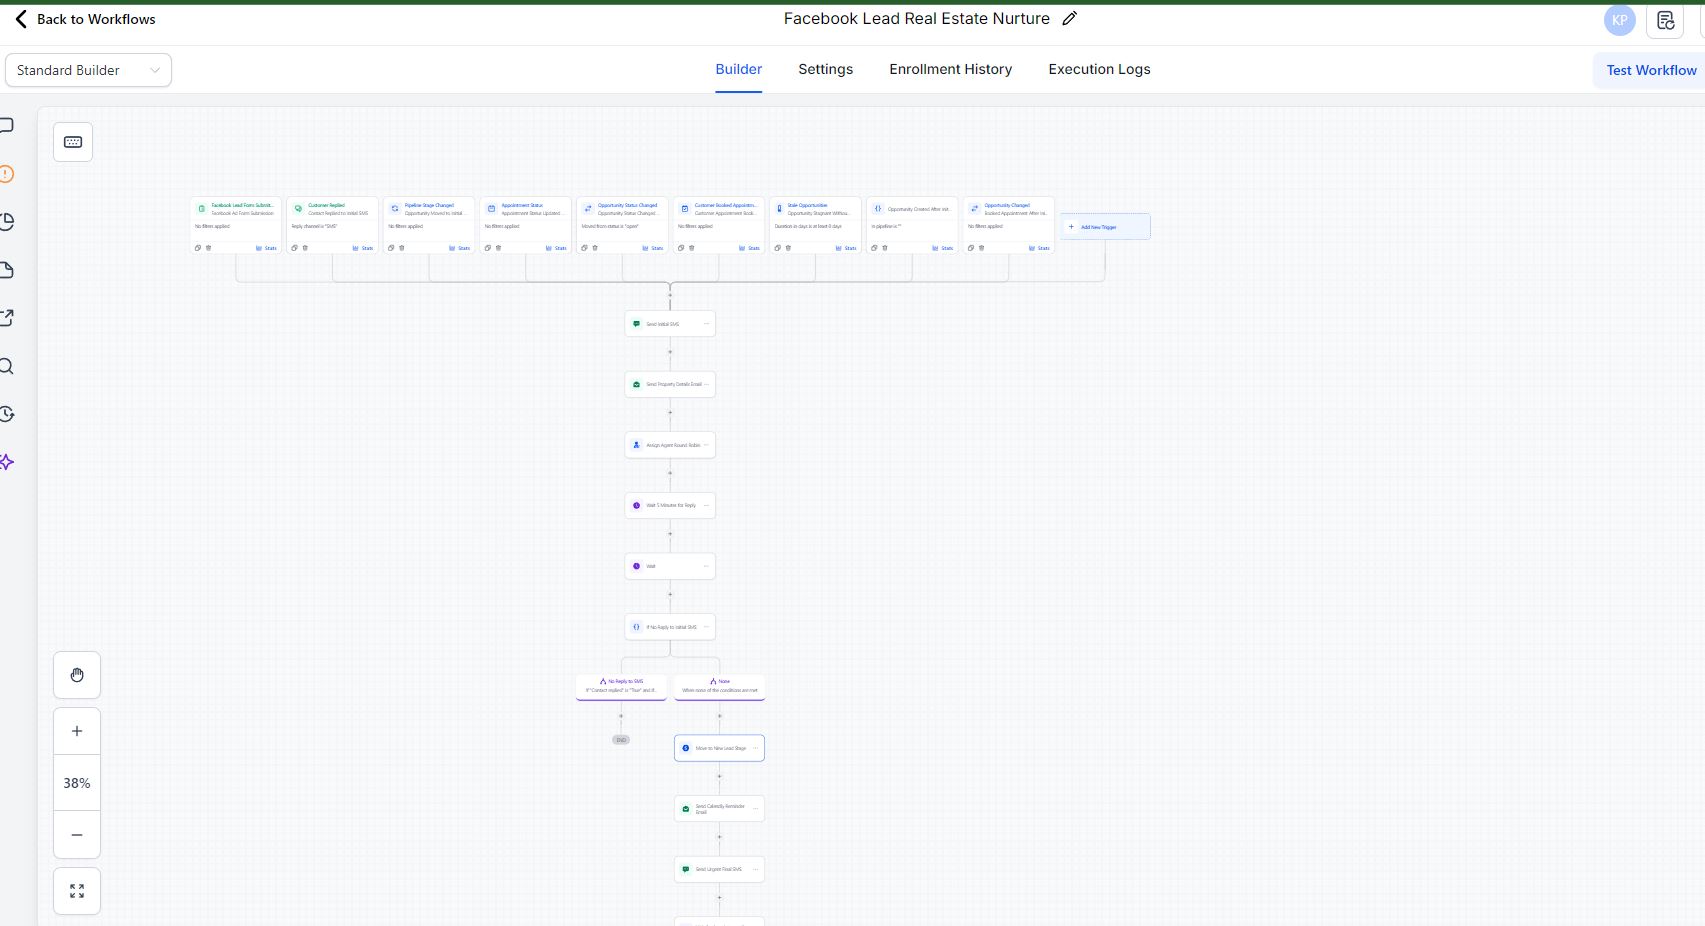
Task: Open the Standard Builder dropdown
Action: [x=88, y=70]
